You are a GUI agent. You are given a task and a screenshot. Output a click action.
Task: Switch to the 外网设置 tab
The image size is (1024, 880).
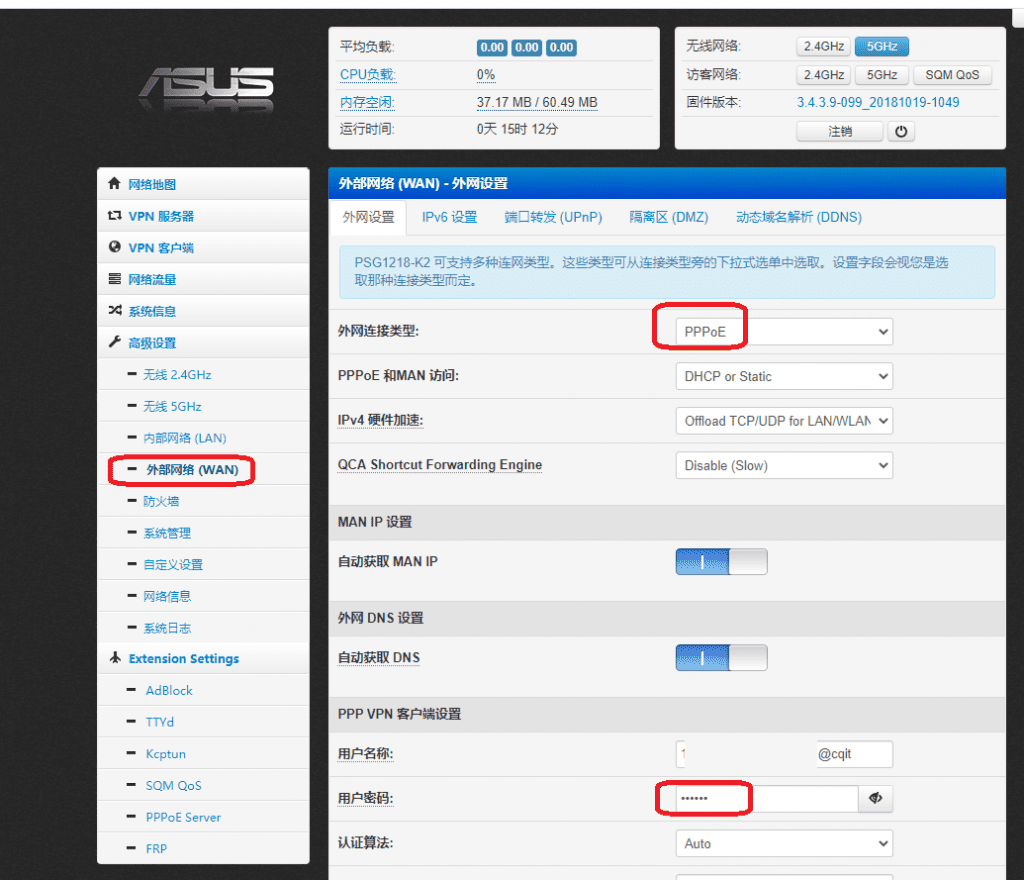[368, 217]
